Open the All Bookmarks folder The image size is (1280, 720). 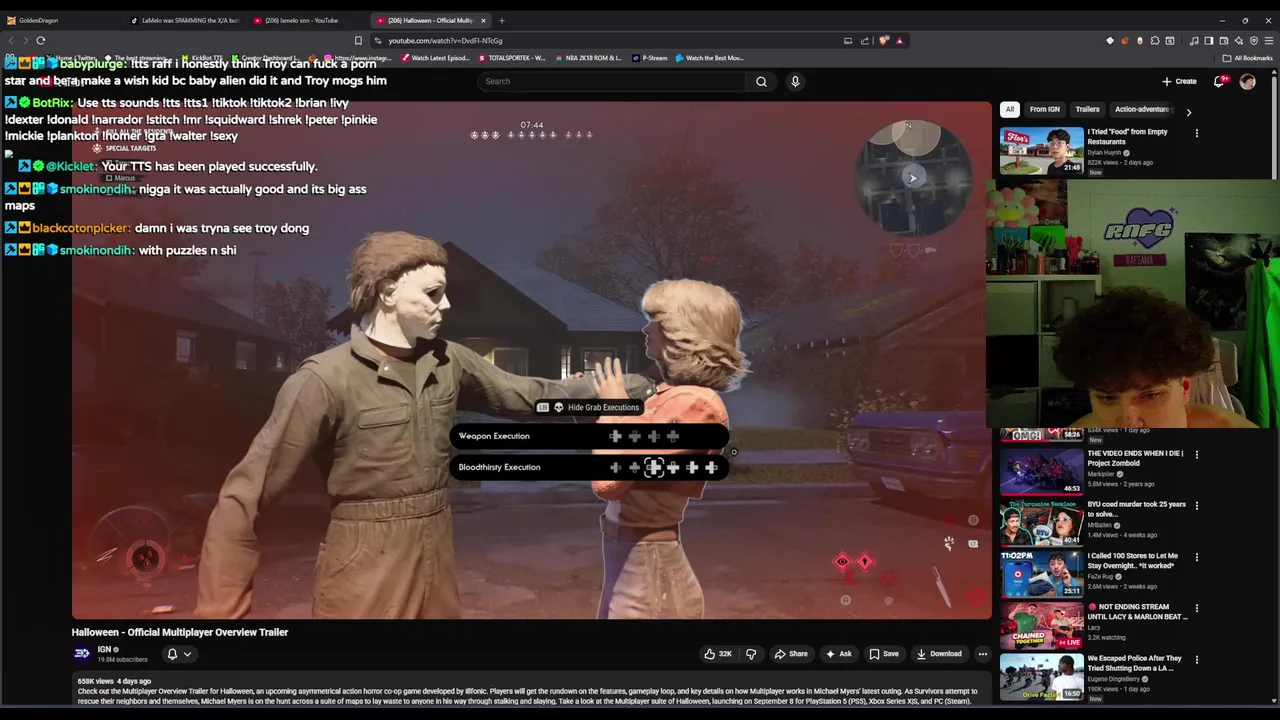[1247, 58]
